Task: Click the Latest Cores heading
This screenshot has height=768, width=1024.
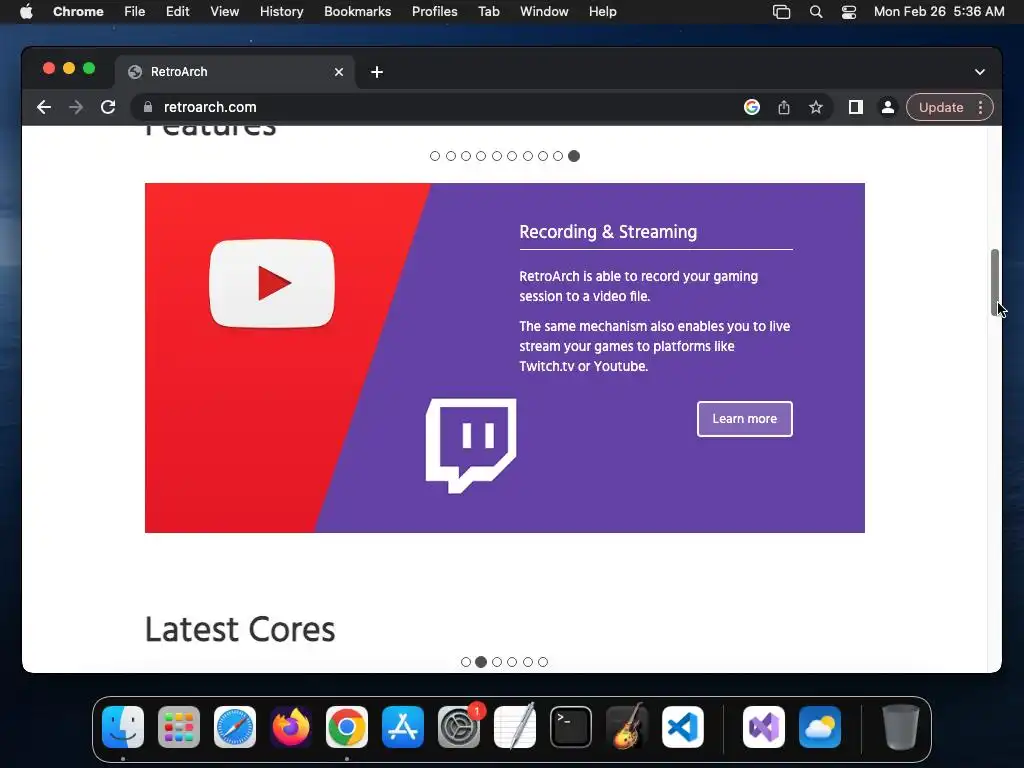Action: point(240,630)
